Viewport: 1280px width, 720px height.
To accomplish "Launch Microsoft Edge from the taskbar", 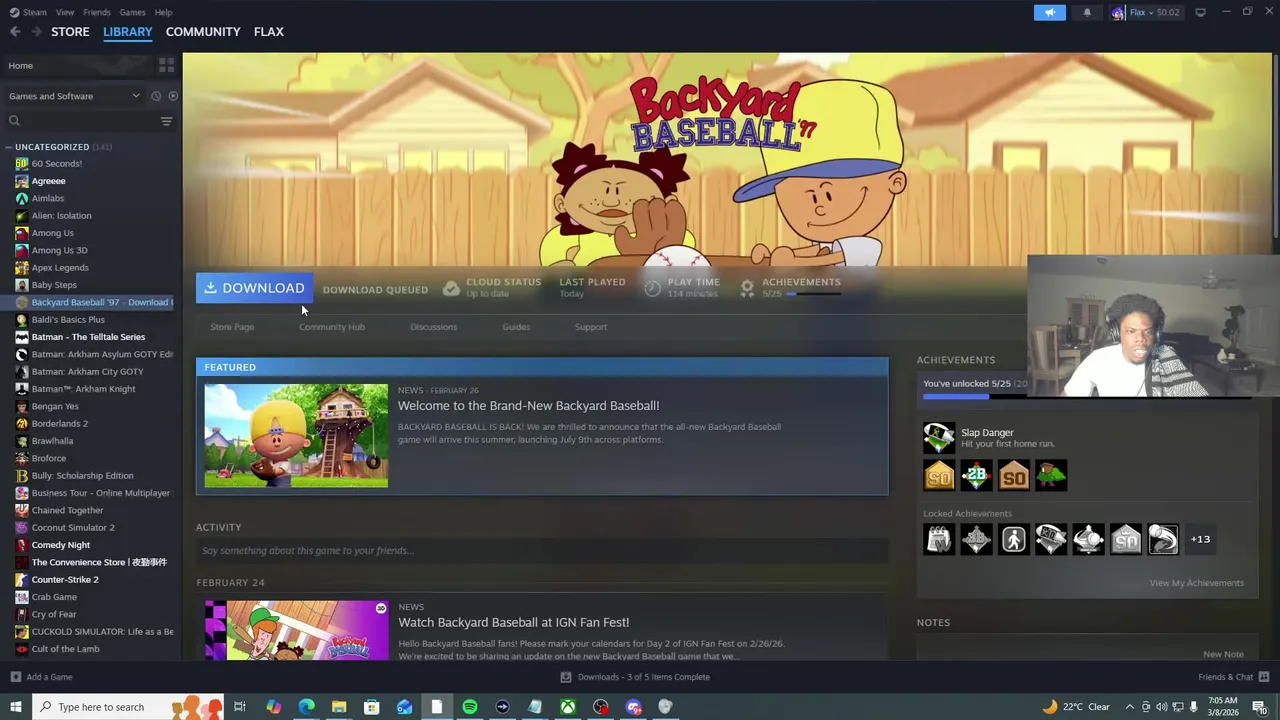I will click(x=306, y=707).
